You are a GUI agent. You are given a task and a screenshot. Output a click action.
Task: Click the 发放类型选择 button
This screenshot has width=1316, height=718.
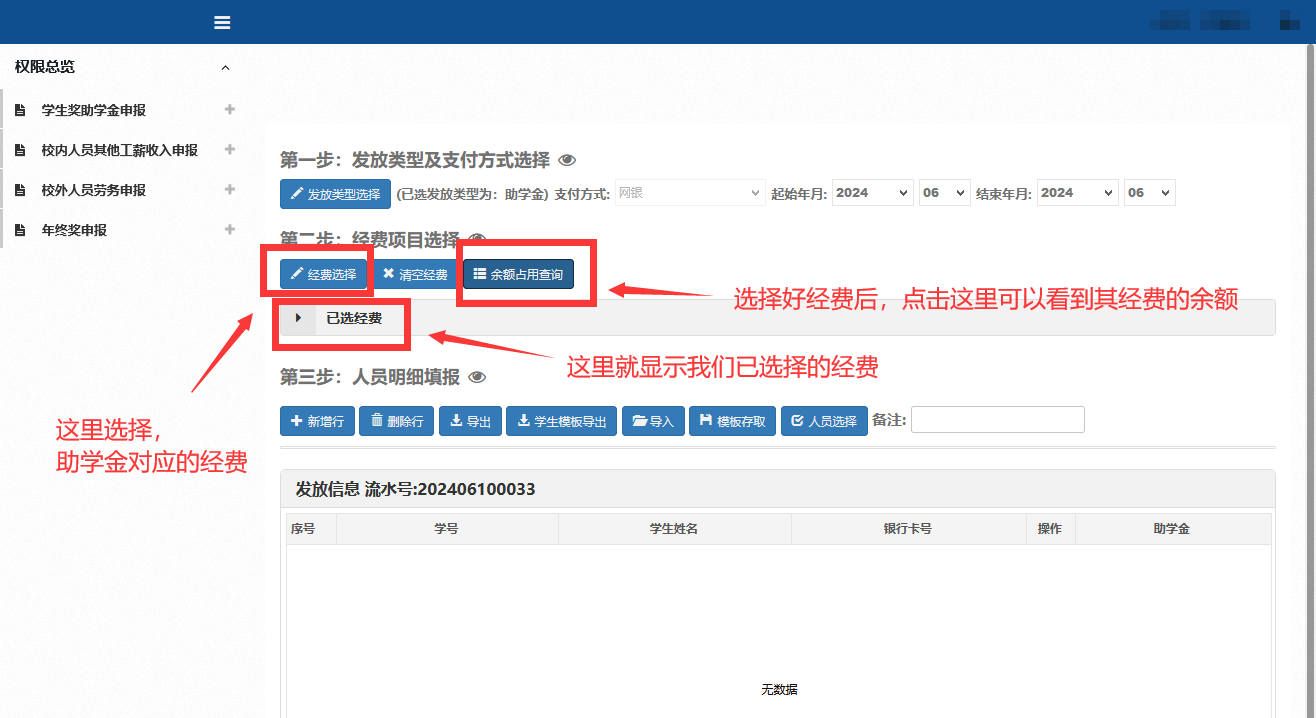[x=335, y=194]
